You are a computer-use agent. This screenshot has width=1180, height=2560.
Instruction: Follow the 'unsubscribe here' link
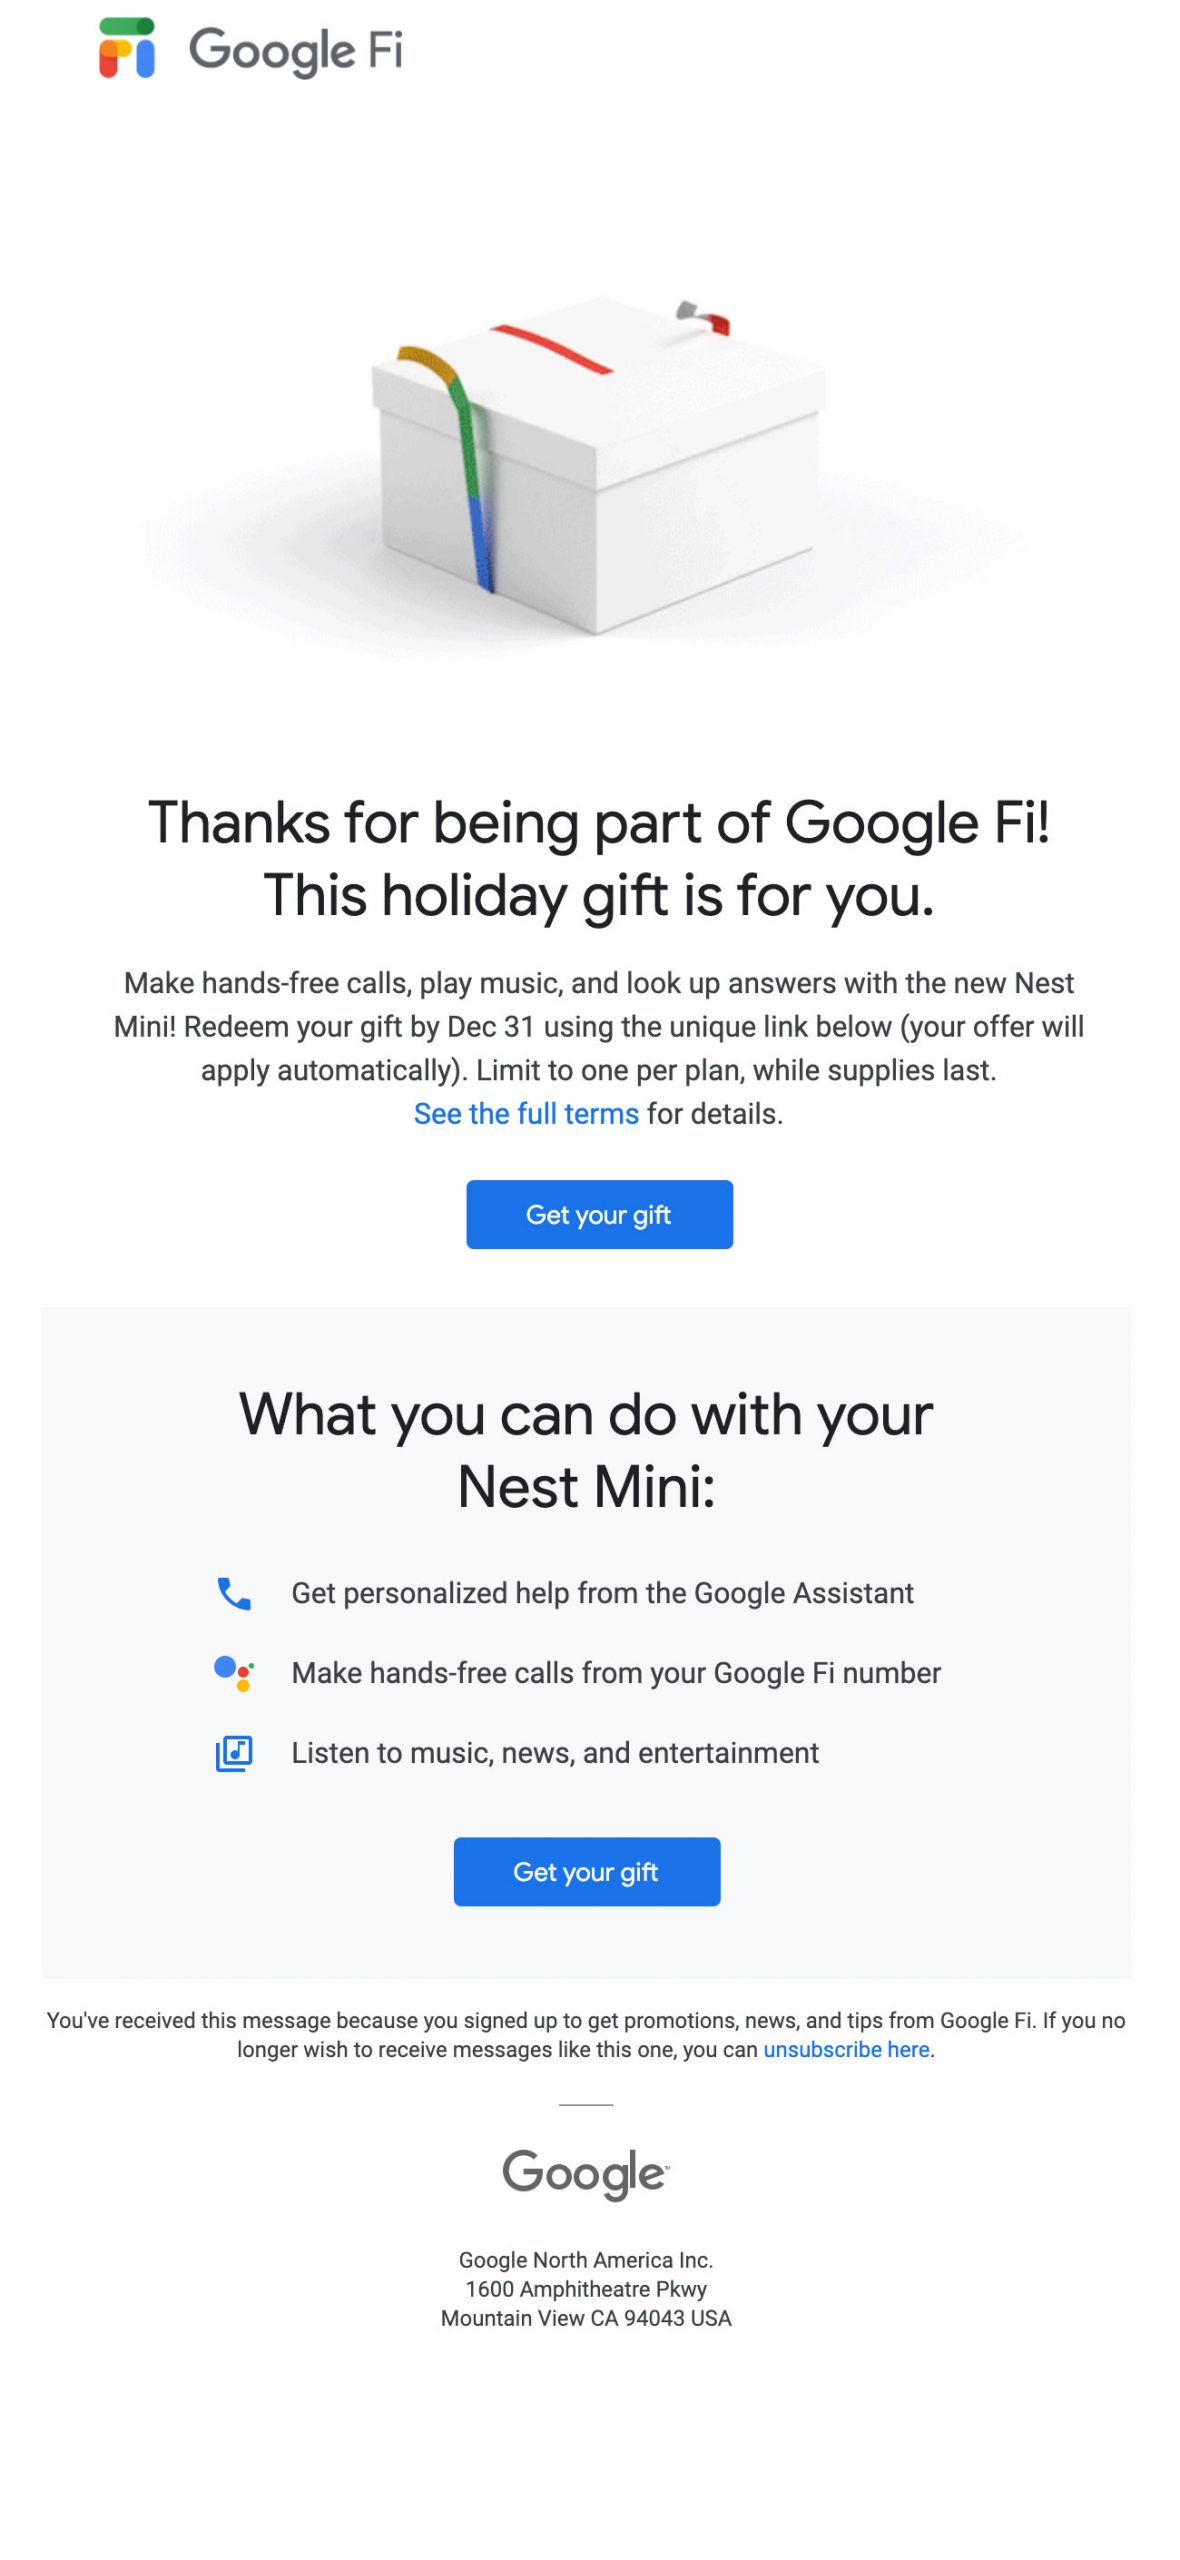846,2049
